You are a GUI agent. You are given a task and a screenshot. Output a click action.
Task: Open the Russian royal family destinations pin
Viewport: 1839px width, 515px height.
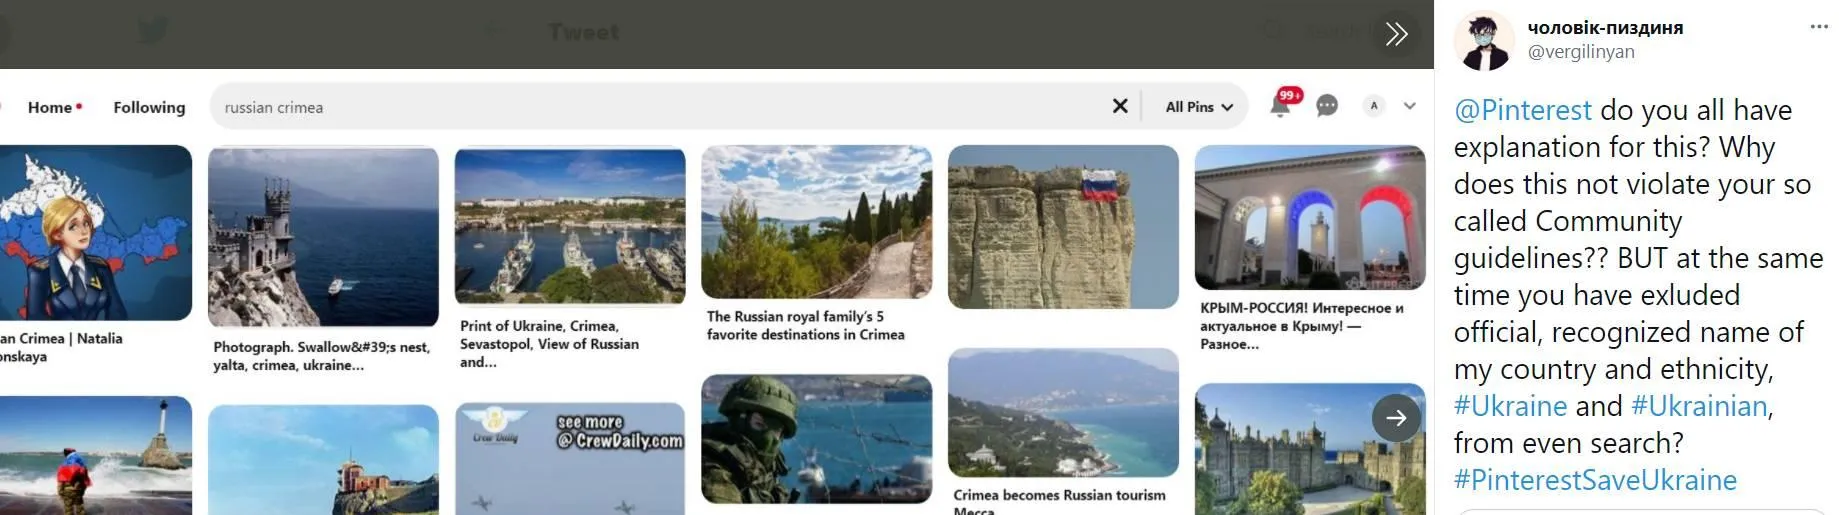pyautogui.click(x=817, y=222)
